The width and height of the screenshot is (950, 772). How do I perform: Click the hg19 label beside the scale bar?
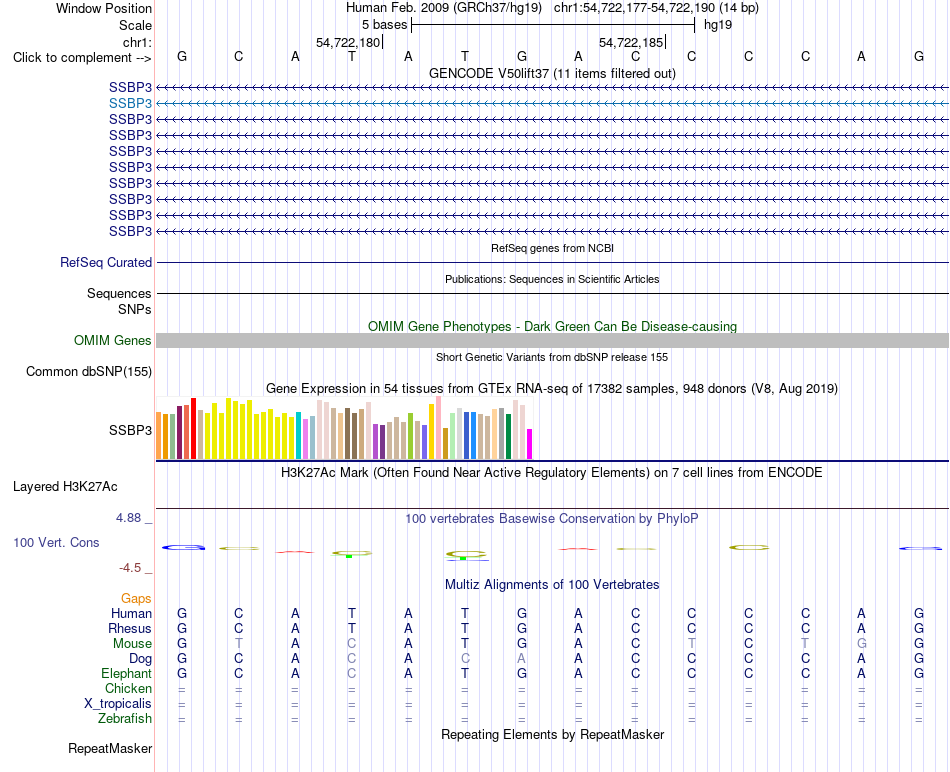(x=718, y=25)
